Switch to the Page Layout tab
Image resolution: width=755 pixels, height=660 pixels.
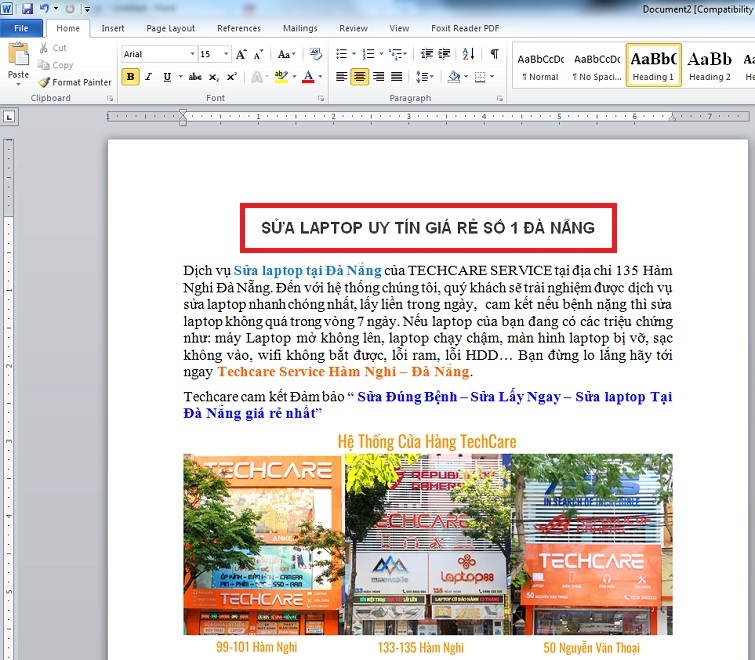point(170,28)
